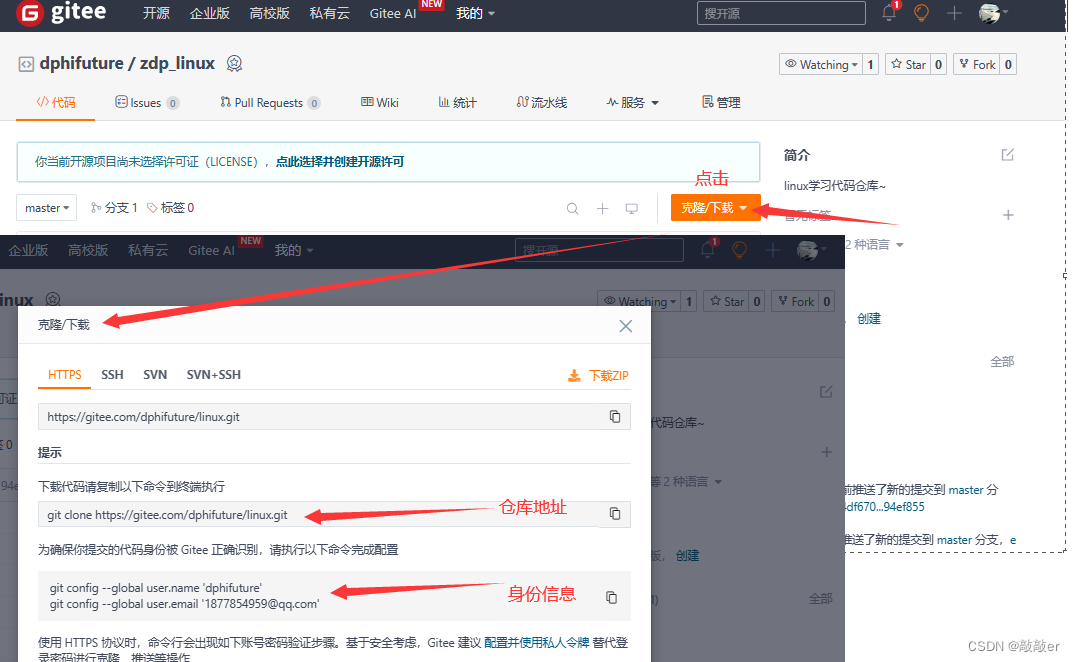Open user avatar menu in top header
The image size is (1075, 662).
[x=993, y=13]
